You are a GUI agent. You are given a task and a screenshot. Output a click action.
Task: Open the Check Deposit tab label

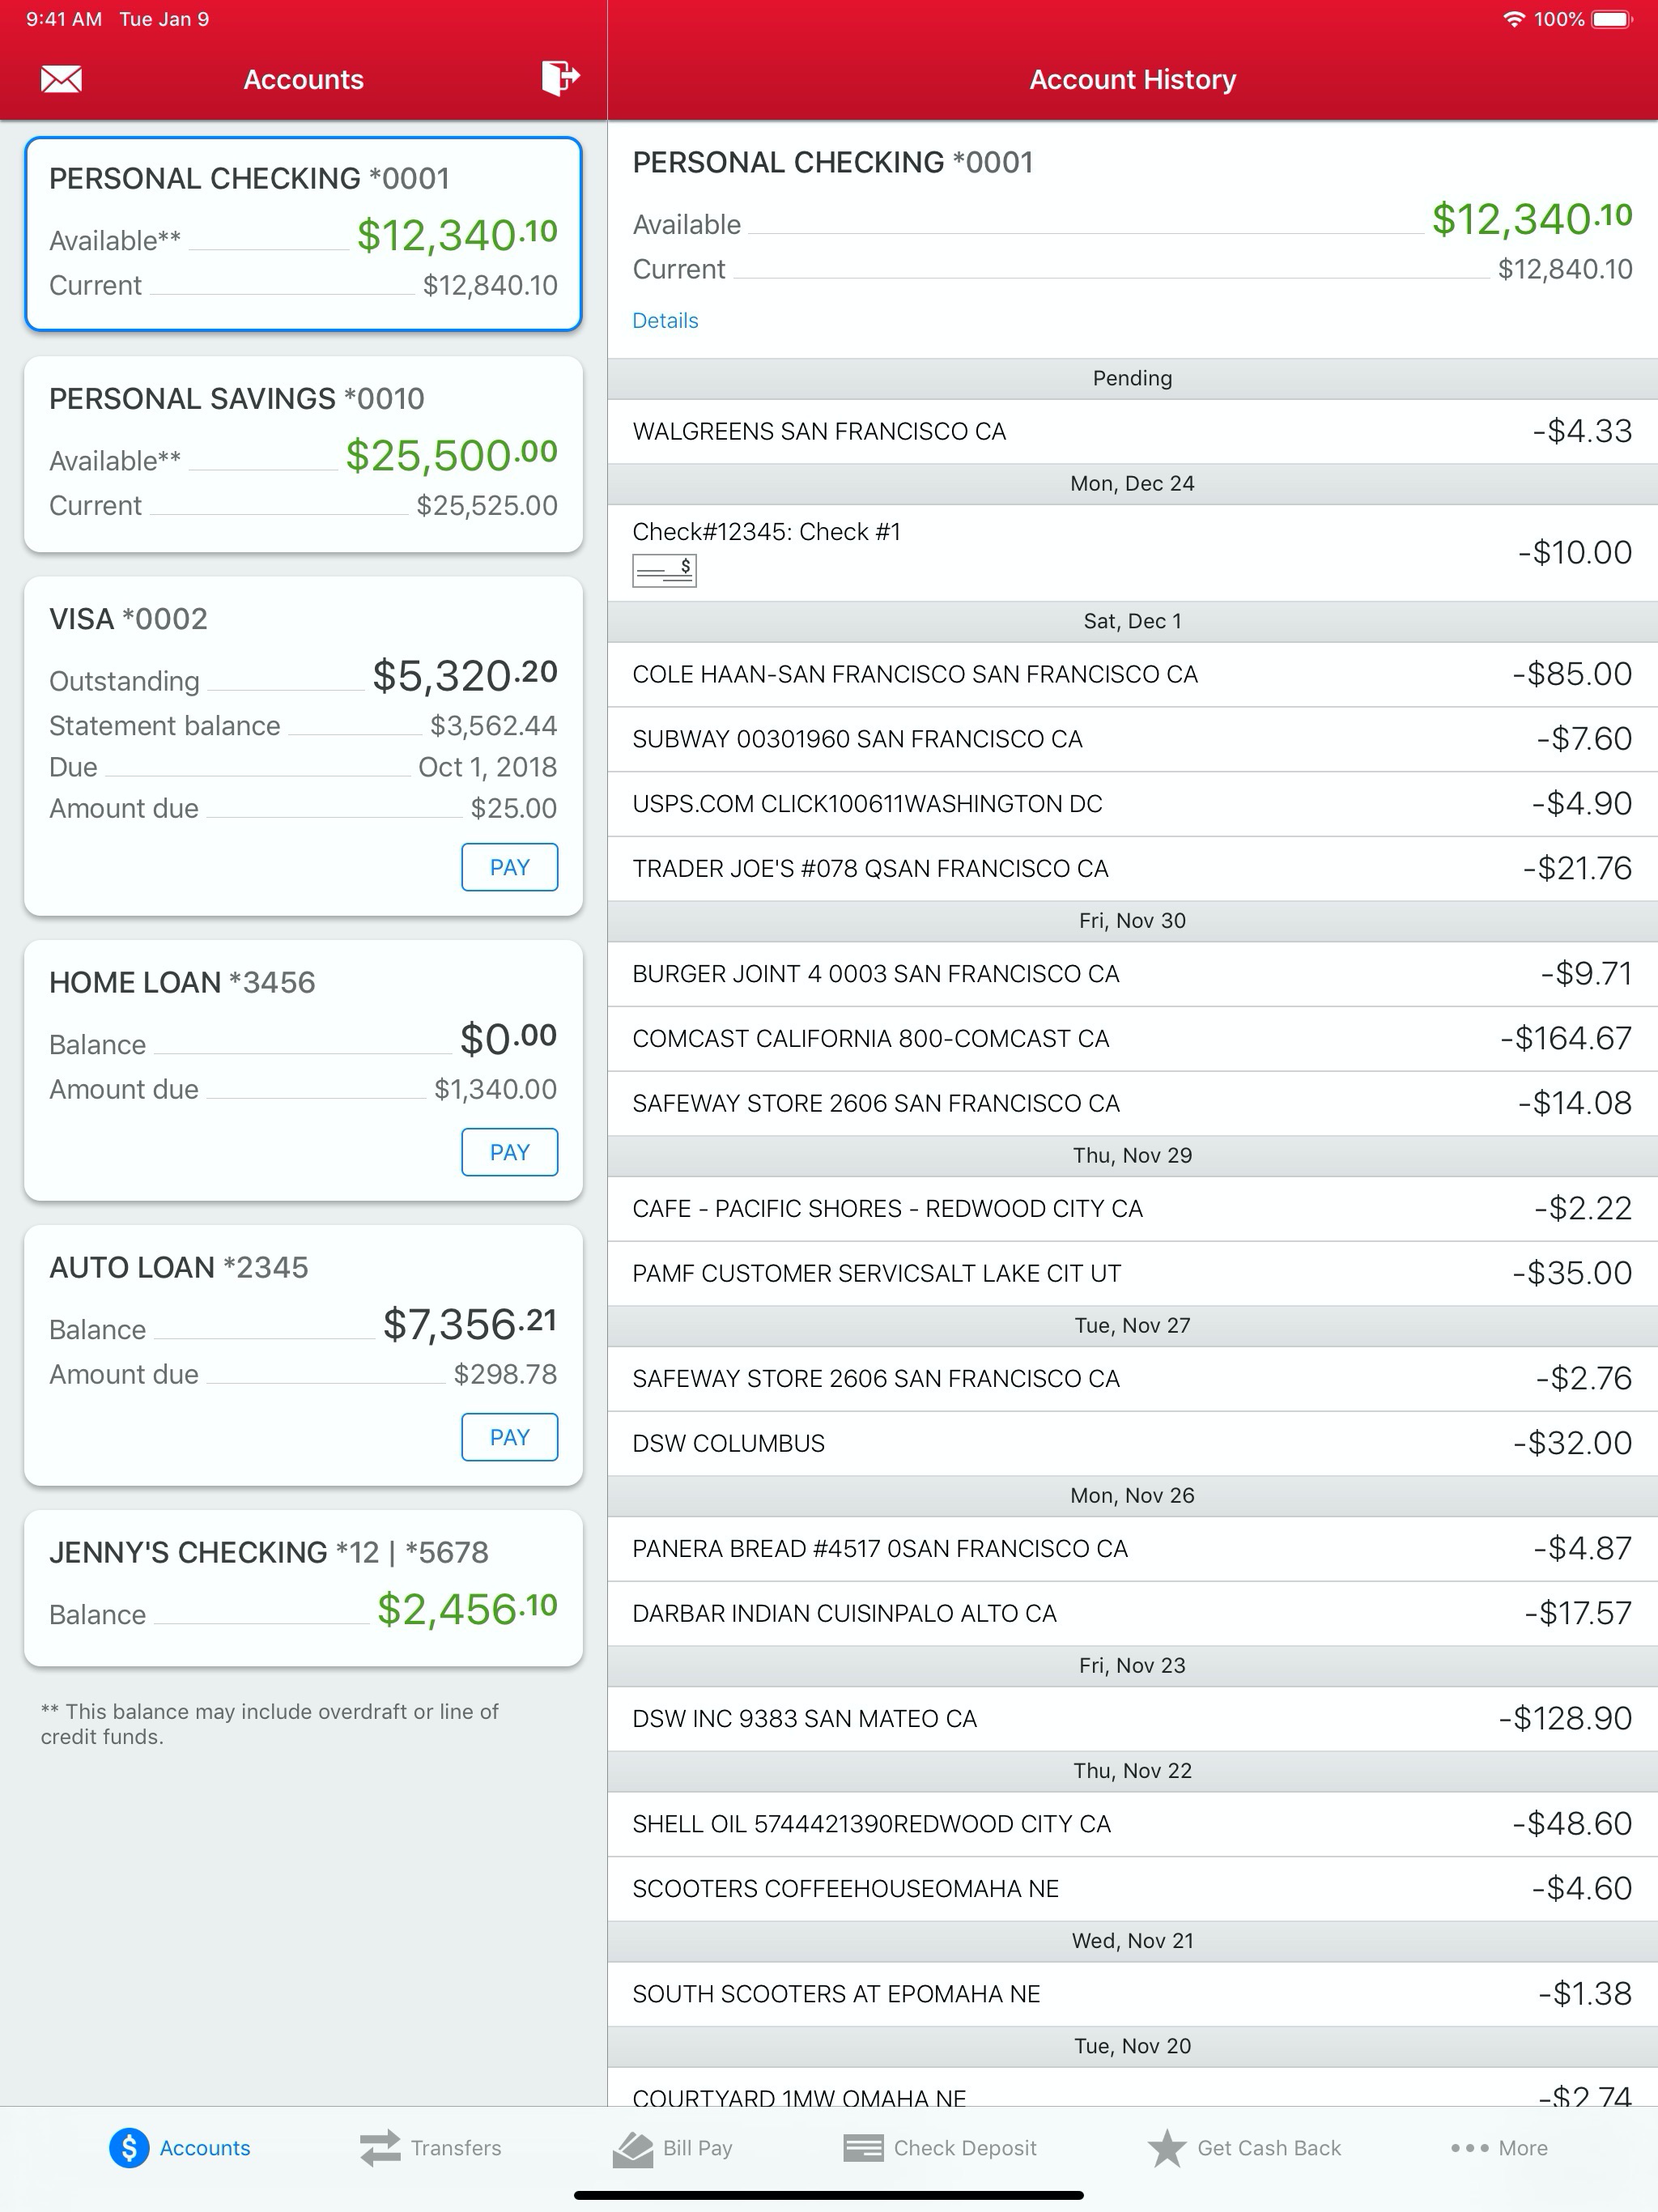point(965,2147)
